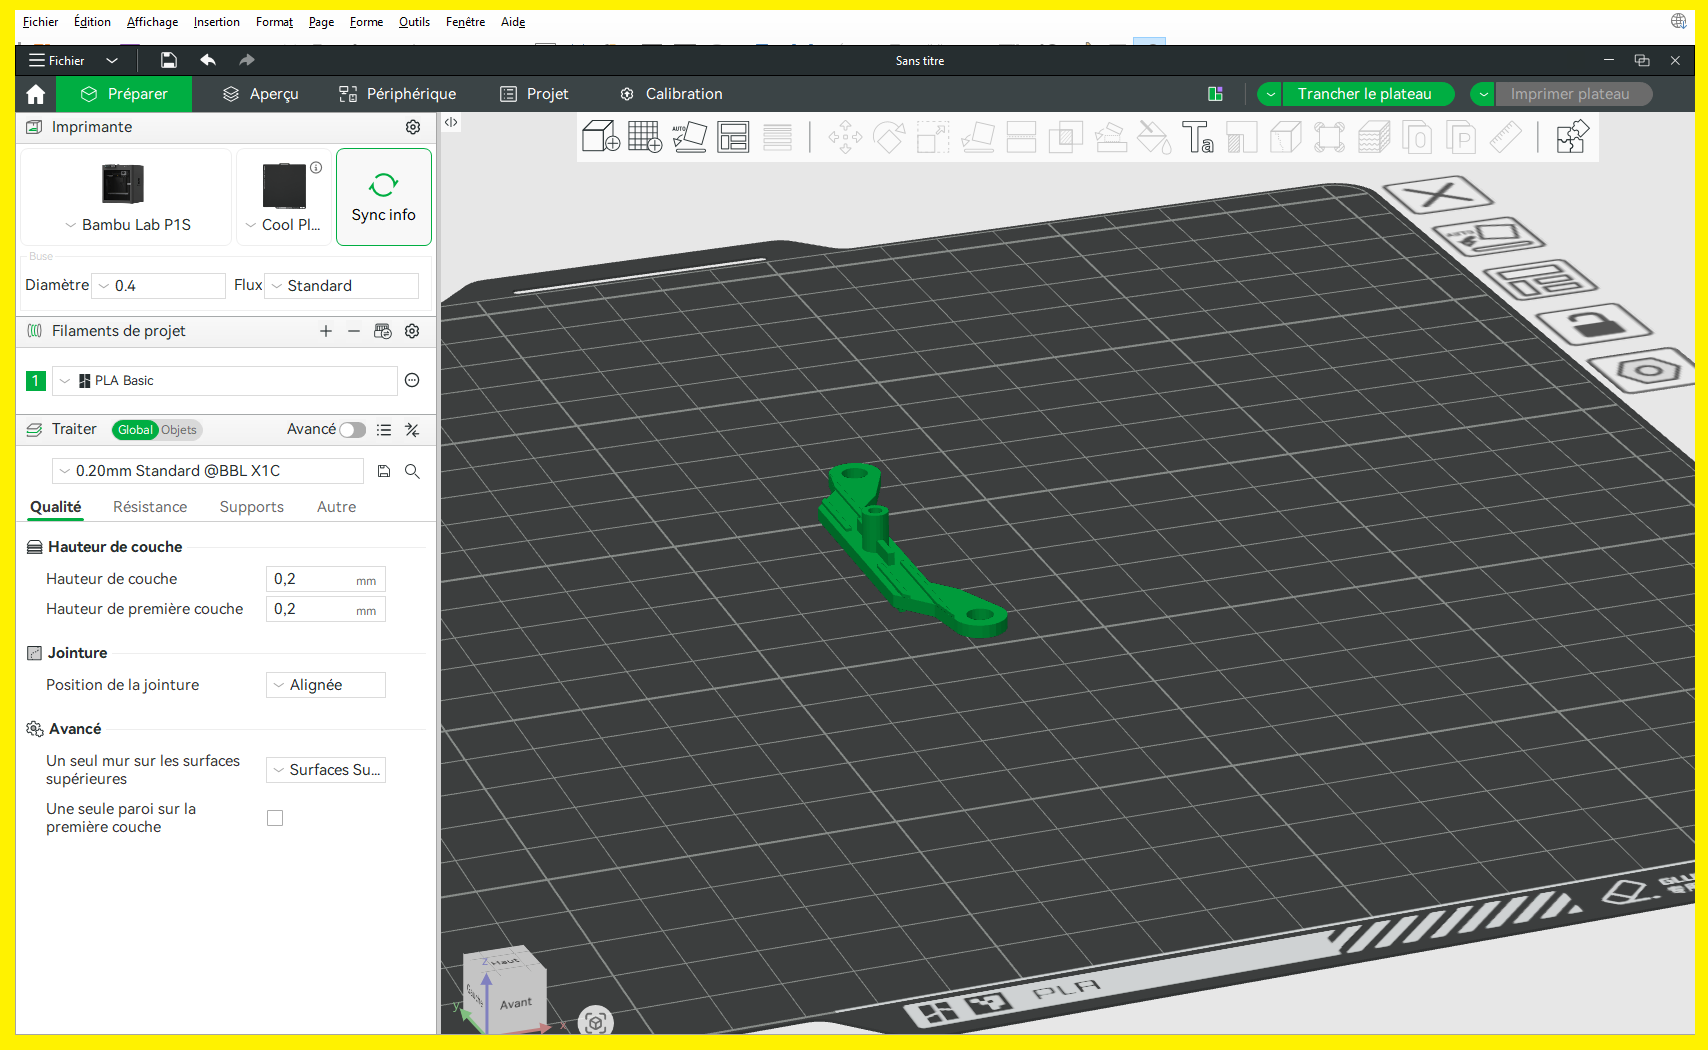Click the plus icon to add filament
Image resolution: width=1708 pixels, height=1050 pixels.
tap(325, 331)
